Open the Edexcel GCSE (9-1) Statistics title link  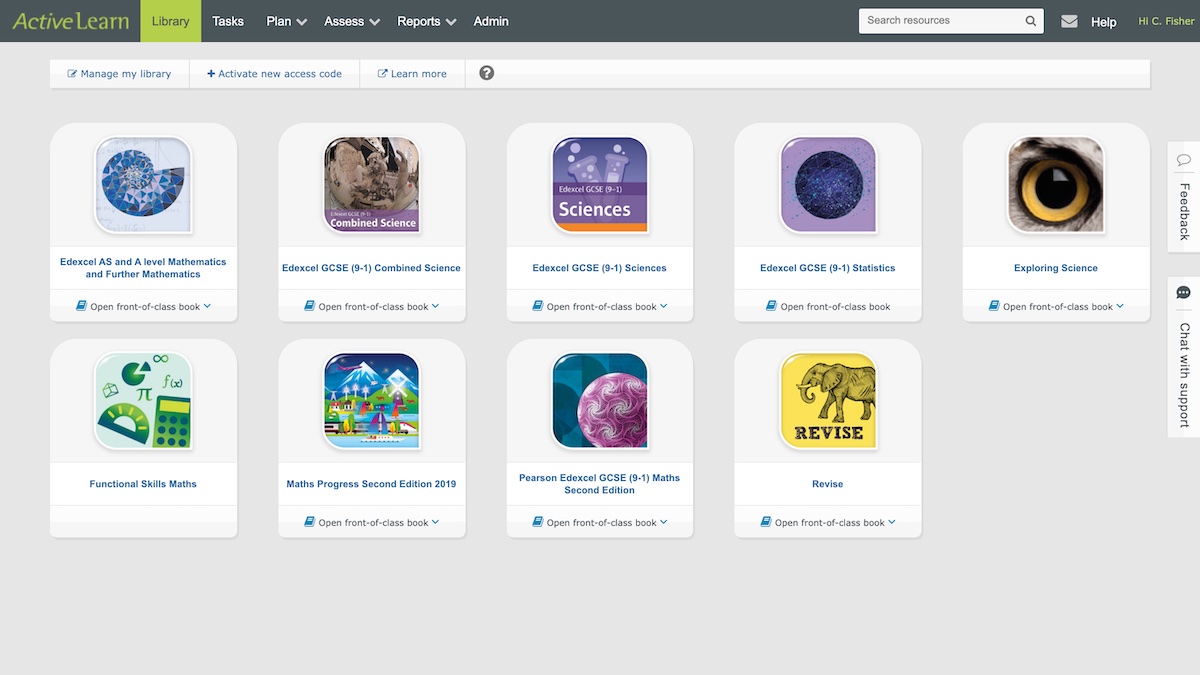[x=828, y=268]
